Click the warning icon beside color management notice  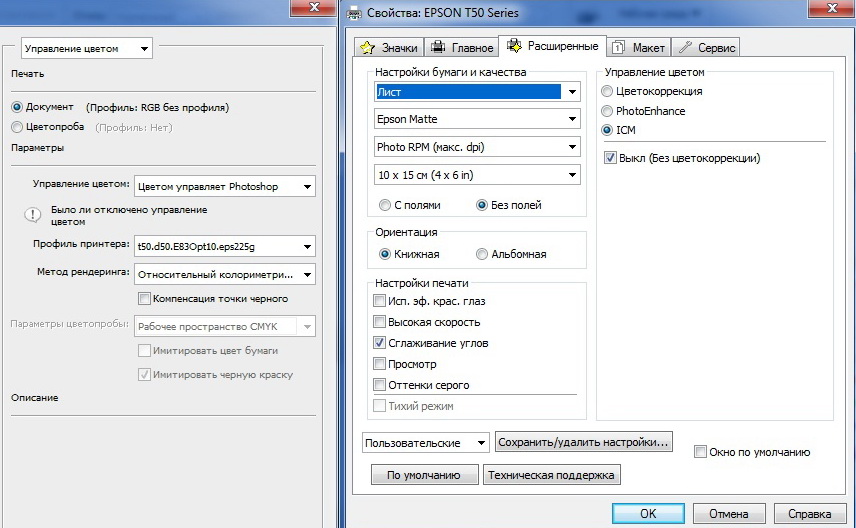coord(33,215)
